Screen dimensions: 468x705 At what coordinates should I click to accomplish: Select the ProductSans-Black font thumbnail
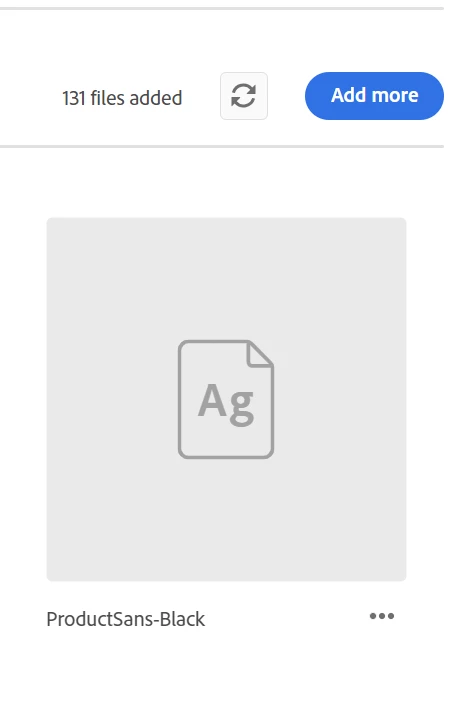pyautogui.click(x=226, y=399)
